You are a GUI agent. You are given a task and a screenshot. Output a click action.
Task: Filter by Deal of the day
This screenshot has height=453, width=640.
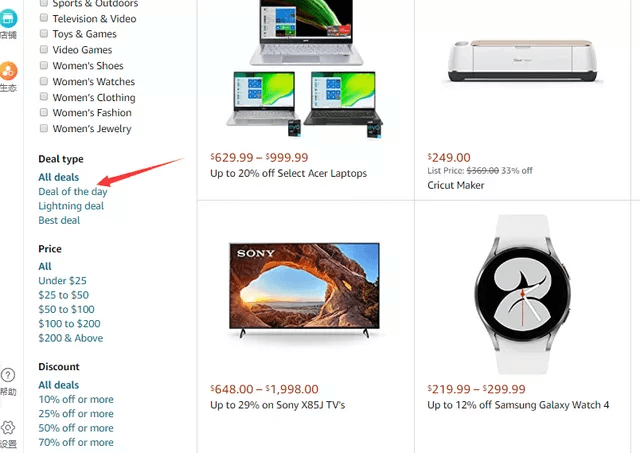(73, 191)
